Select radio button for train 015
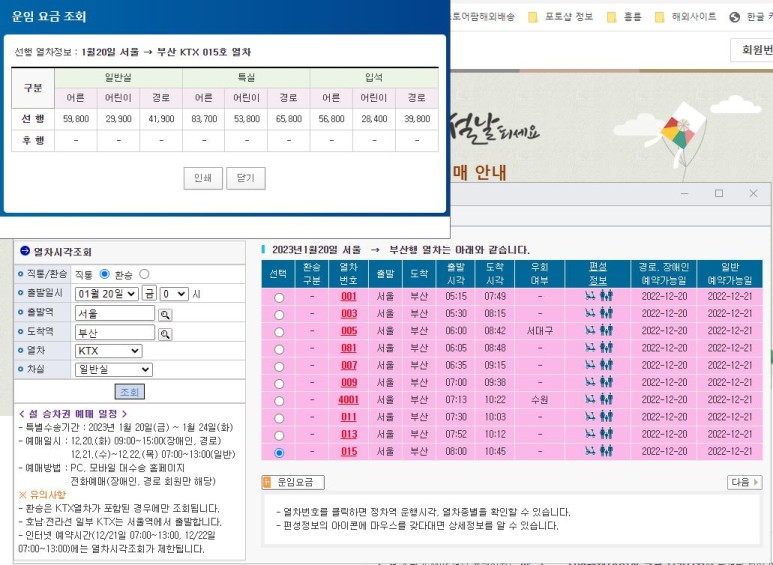The image size is (773, 565). [279, 453]
